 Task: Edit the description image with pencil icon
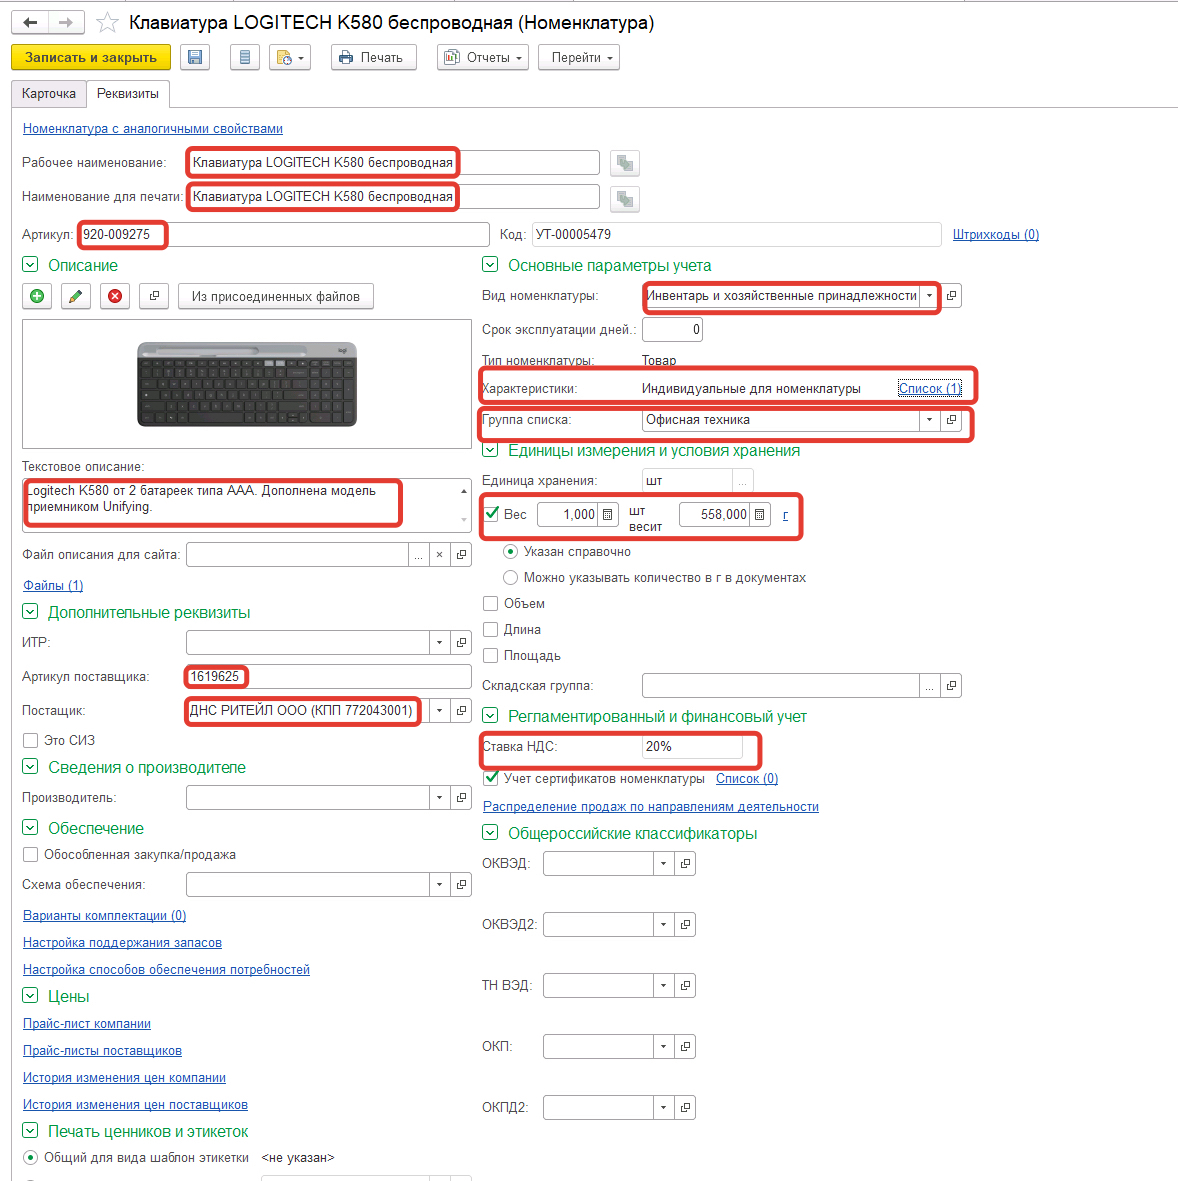click(x=76, y=296)
